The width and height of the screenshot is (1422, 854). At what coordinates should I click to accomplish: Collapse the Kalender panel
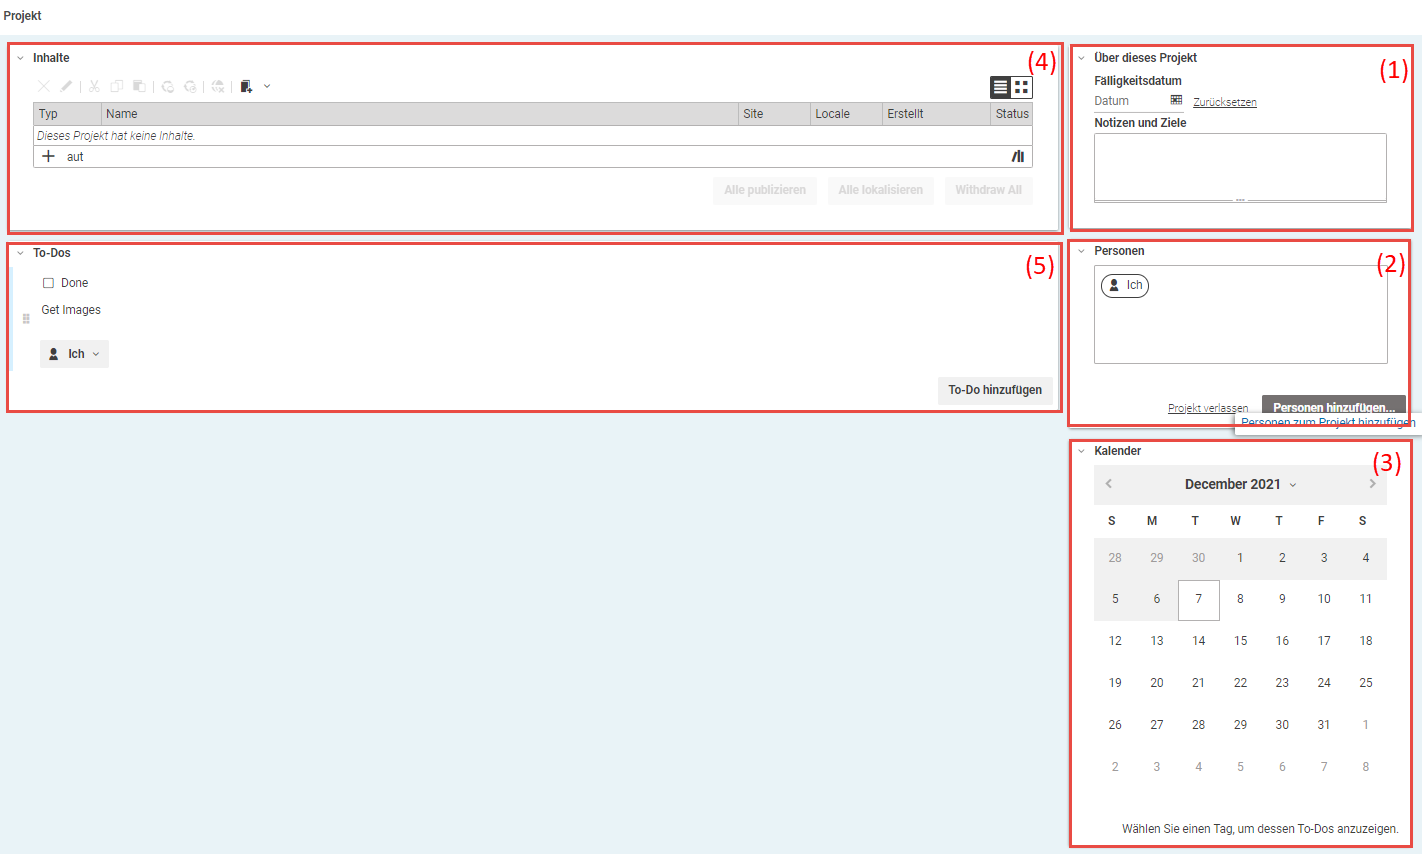click(x=1081, y=451)
